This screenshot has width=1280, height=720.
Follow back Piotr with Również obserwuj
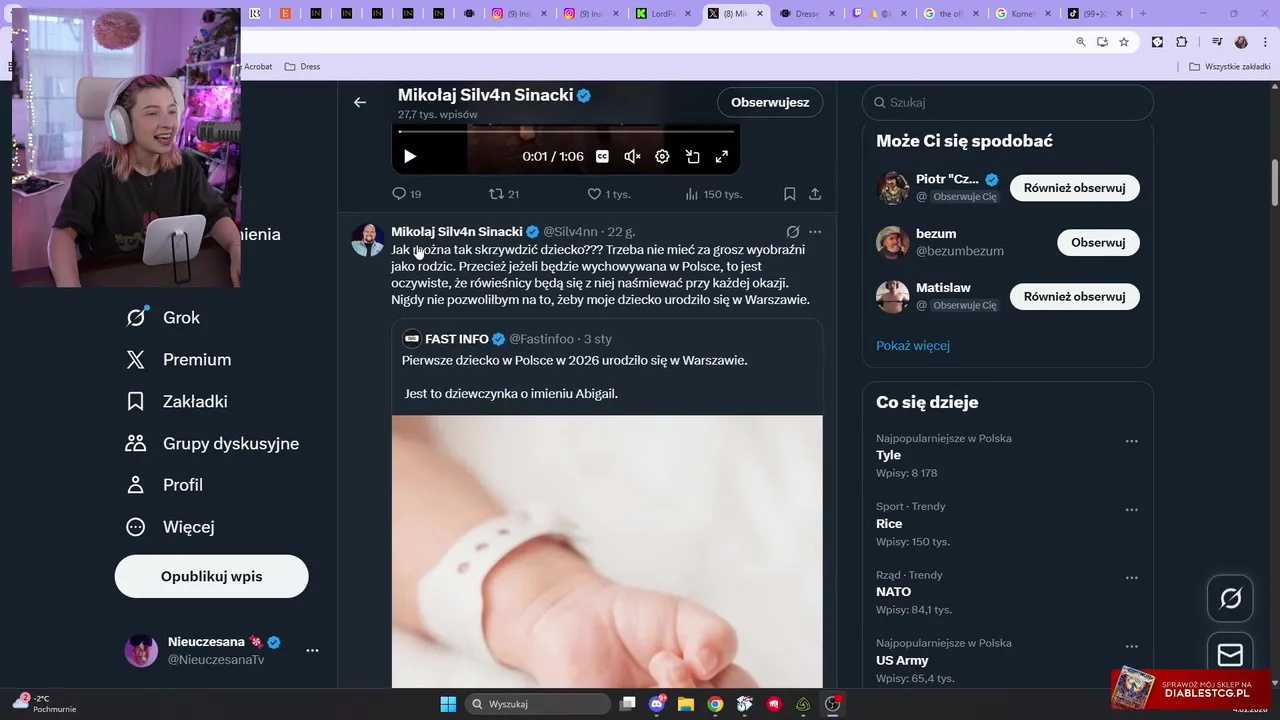(x=1074, y=188)
